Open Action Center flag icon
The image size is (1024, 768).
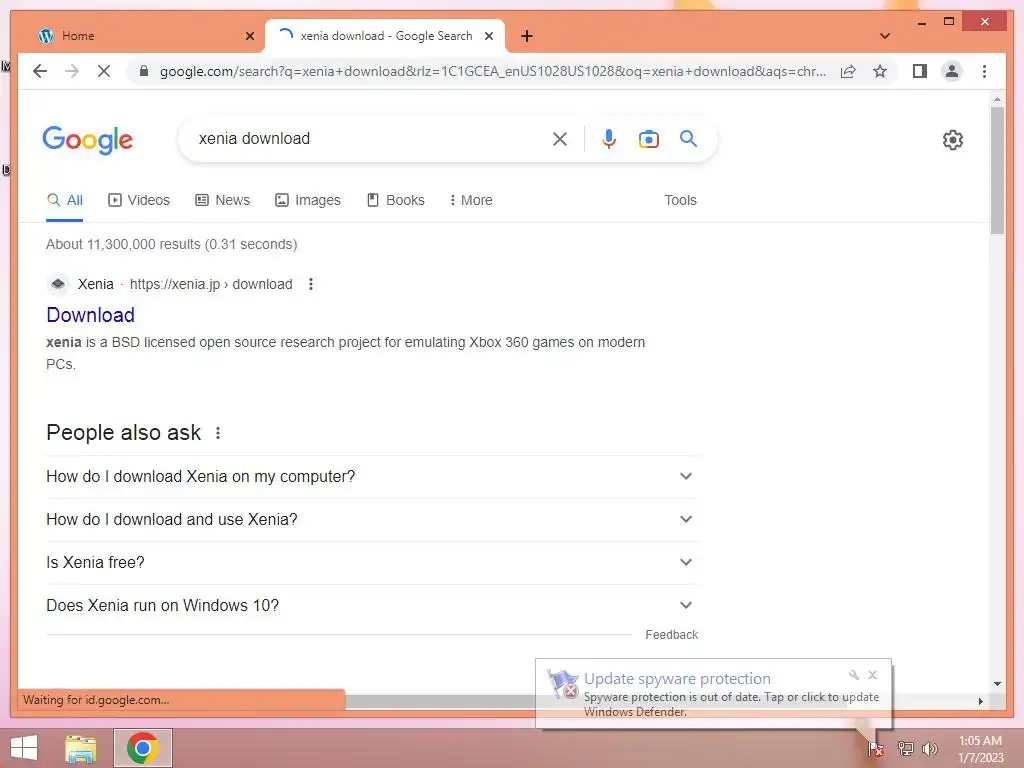click(876, 748)
